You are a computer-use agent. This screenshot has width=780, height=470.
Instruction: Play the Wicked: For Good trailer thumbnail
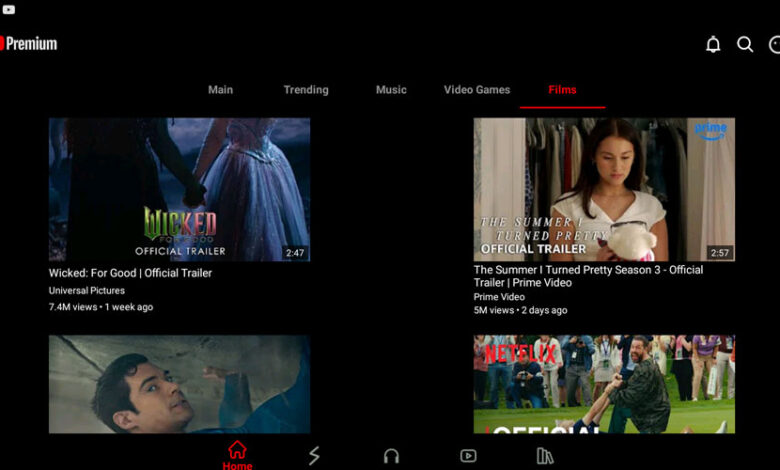coord(179,189)
